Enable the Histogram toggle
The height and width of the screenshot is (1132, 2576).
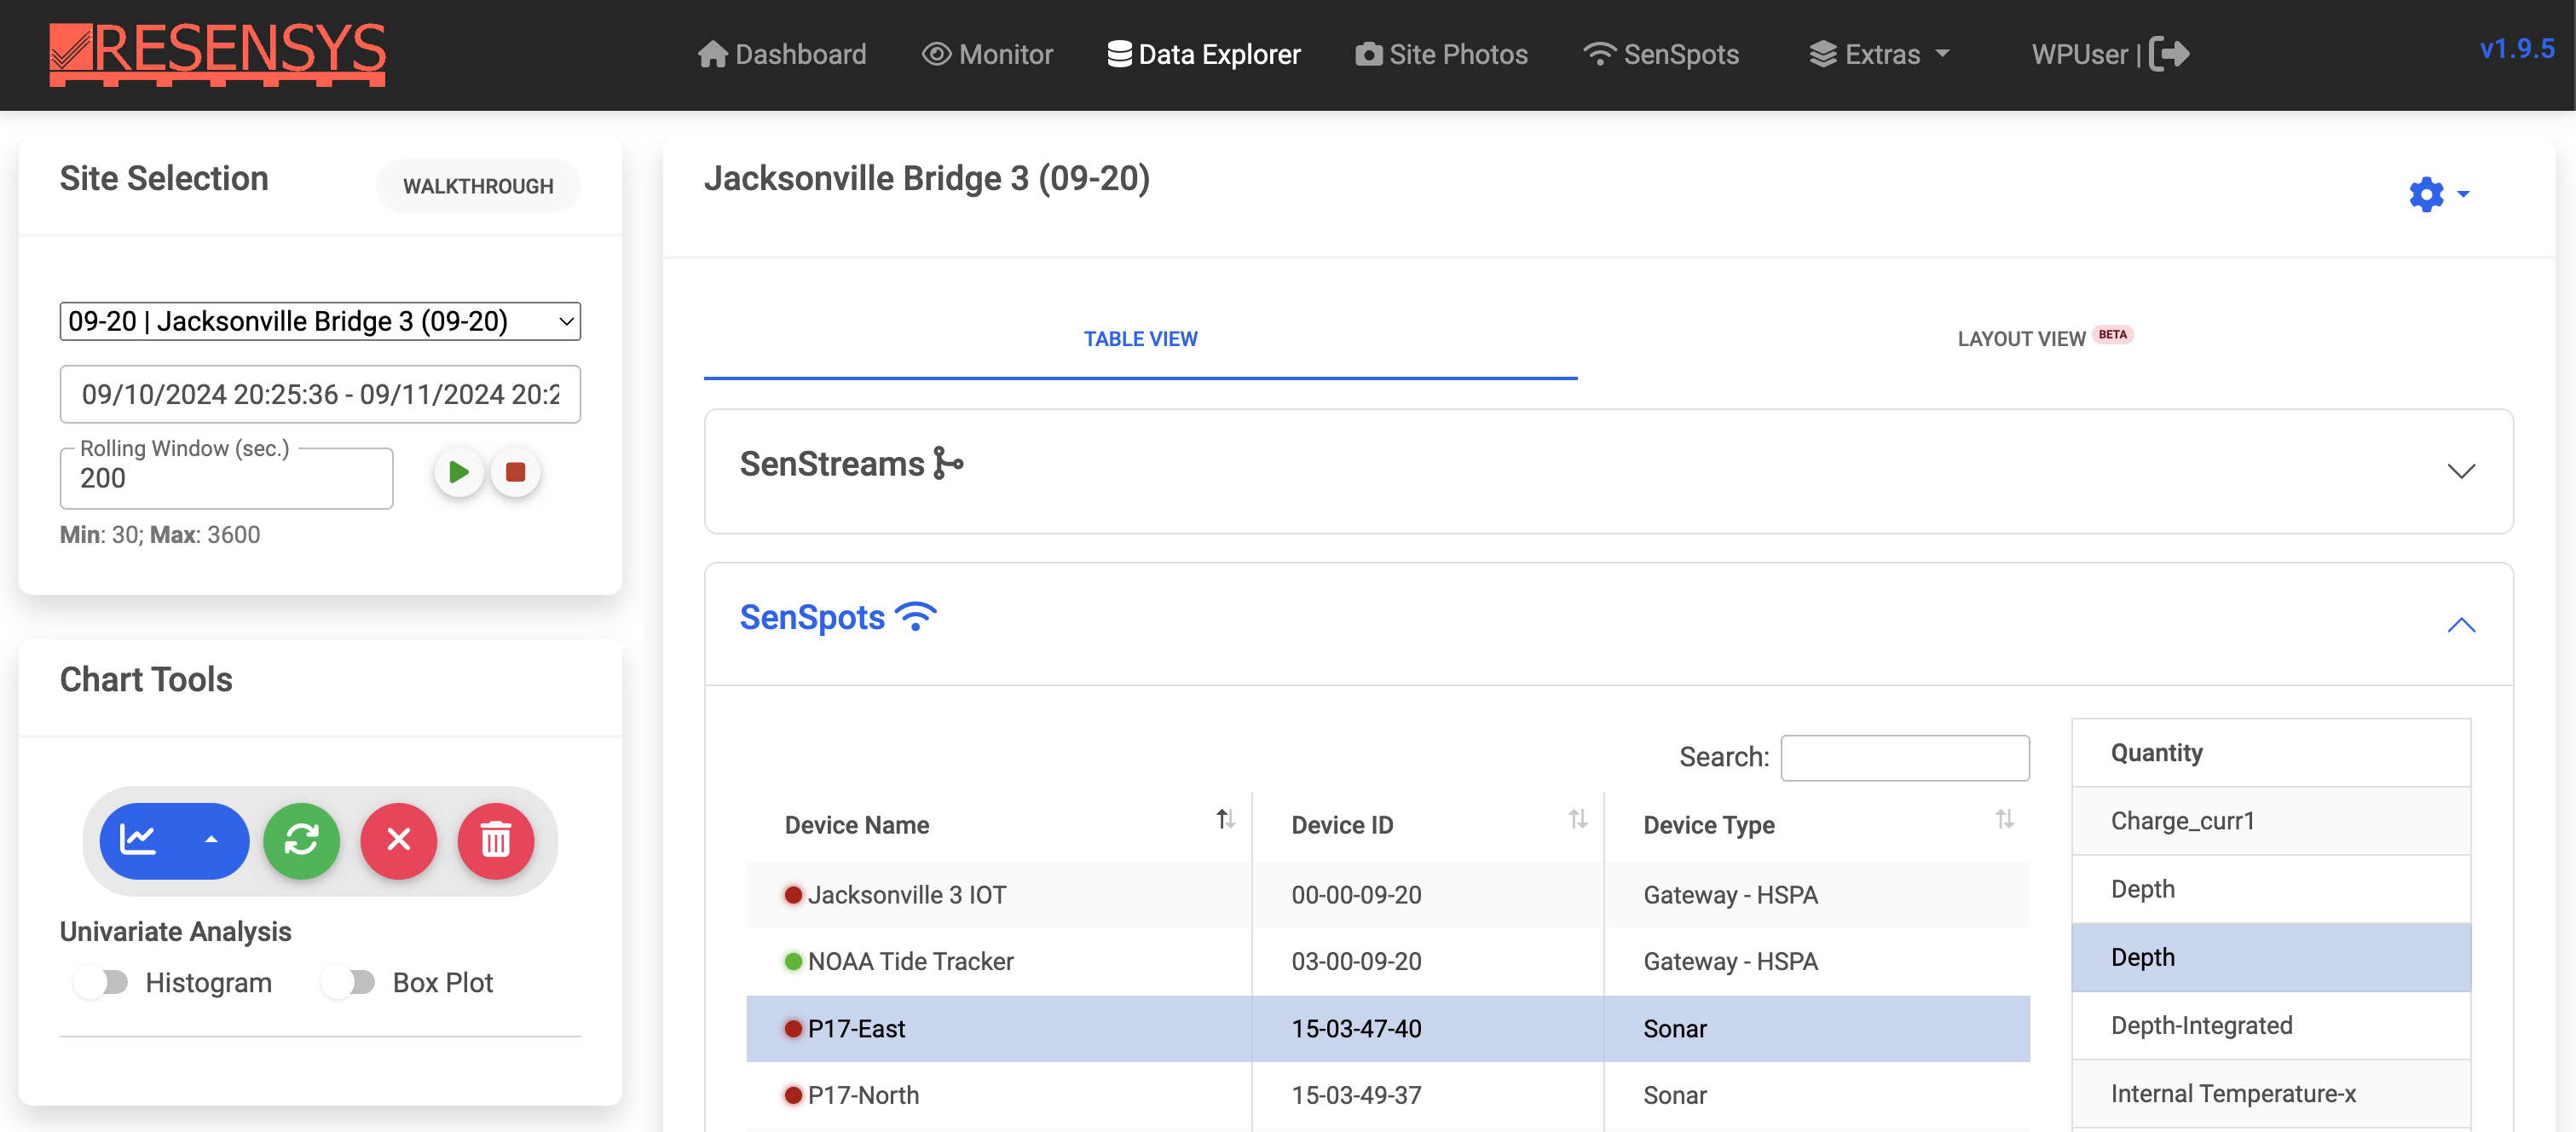tap(102, 982)
